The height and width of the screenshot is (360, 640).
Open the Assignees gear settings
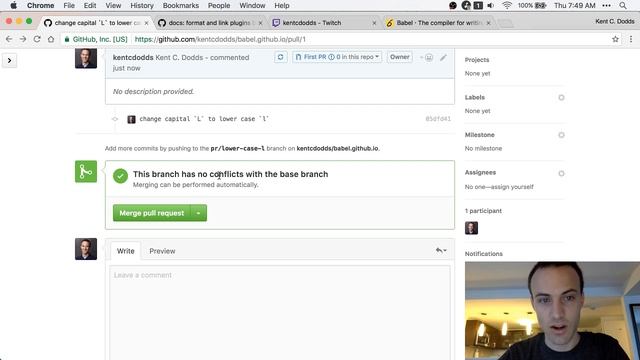pyautogui.click(x=561, y=173)
